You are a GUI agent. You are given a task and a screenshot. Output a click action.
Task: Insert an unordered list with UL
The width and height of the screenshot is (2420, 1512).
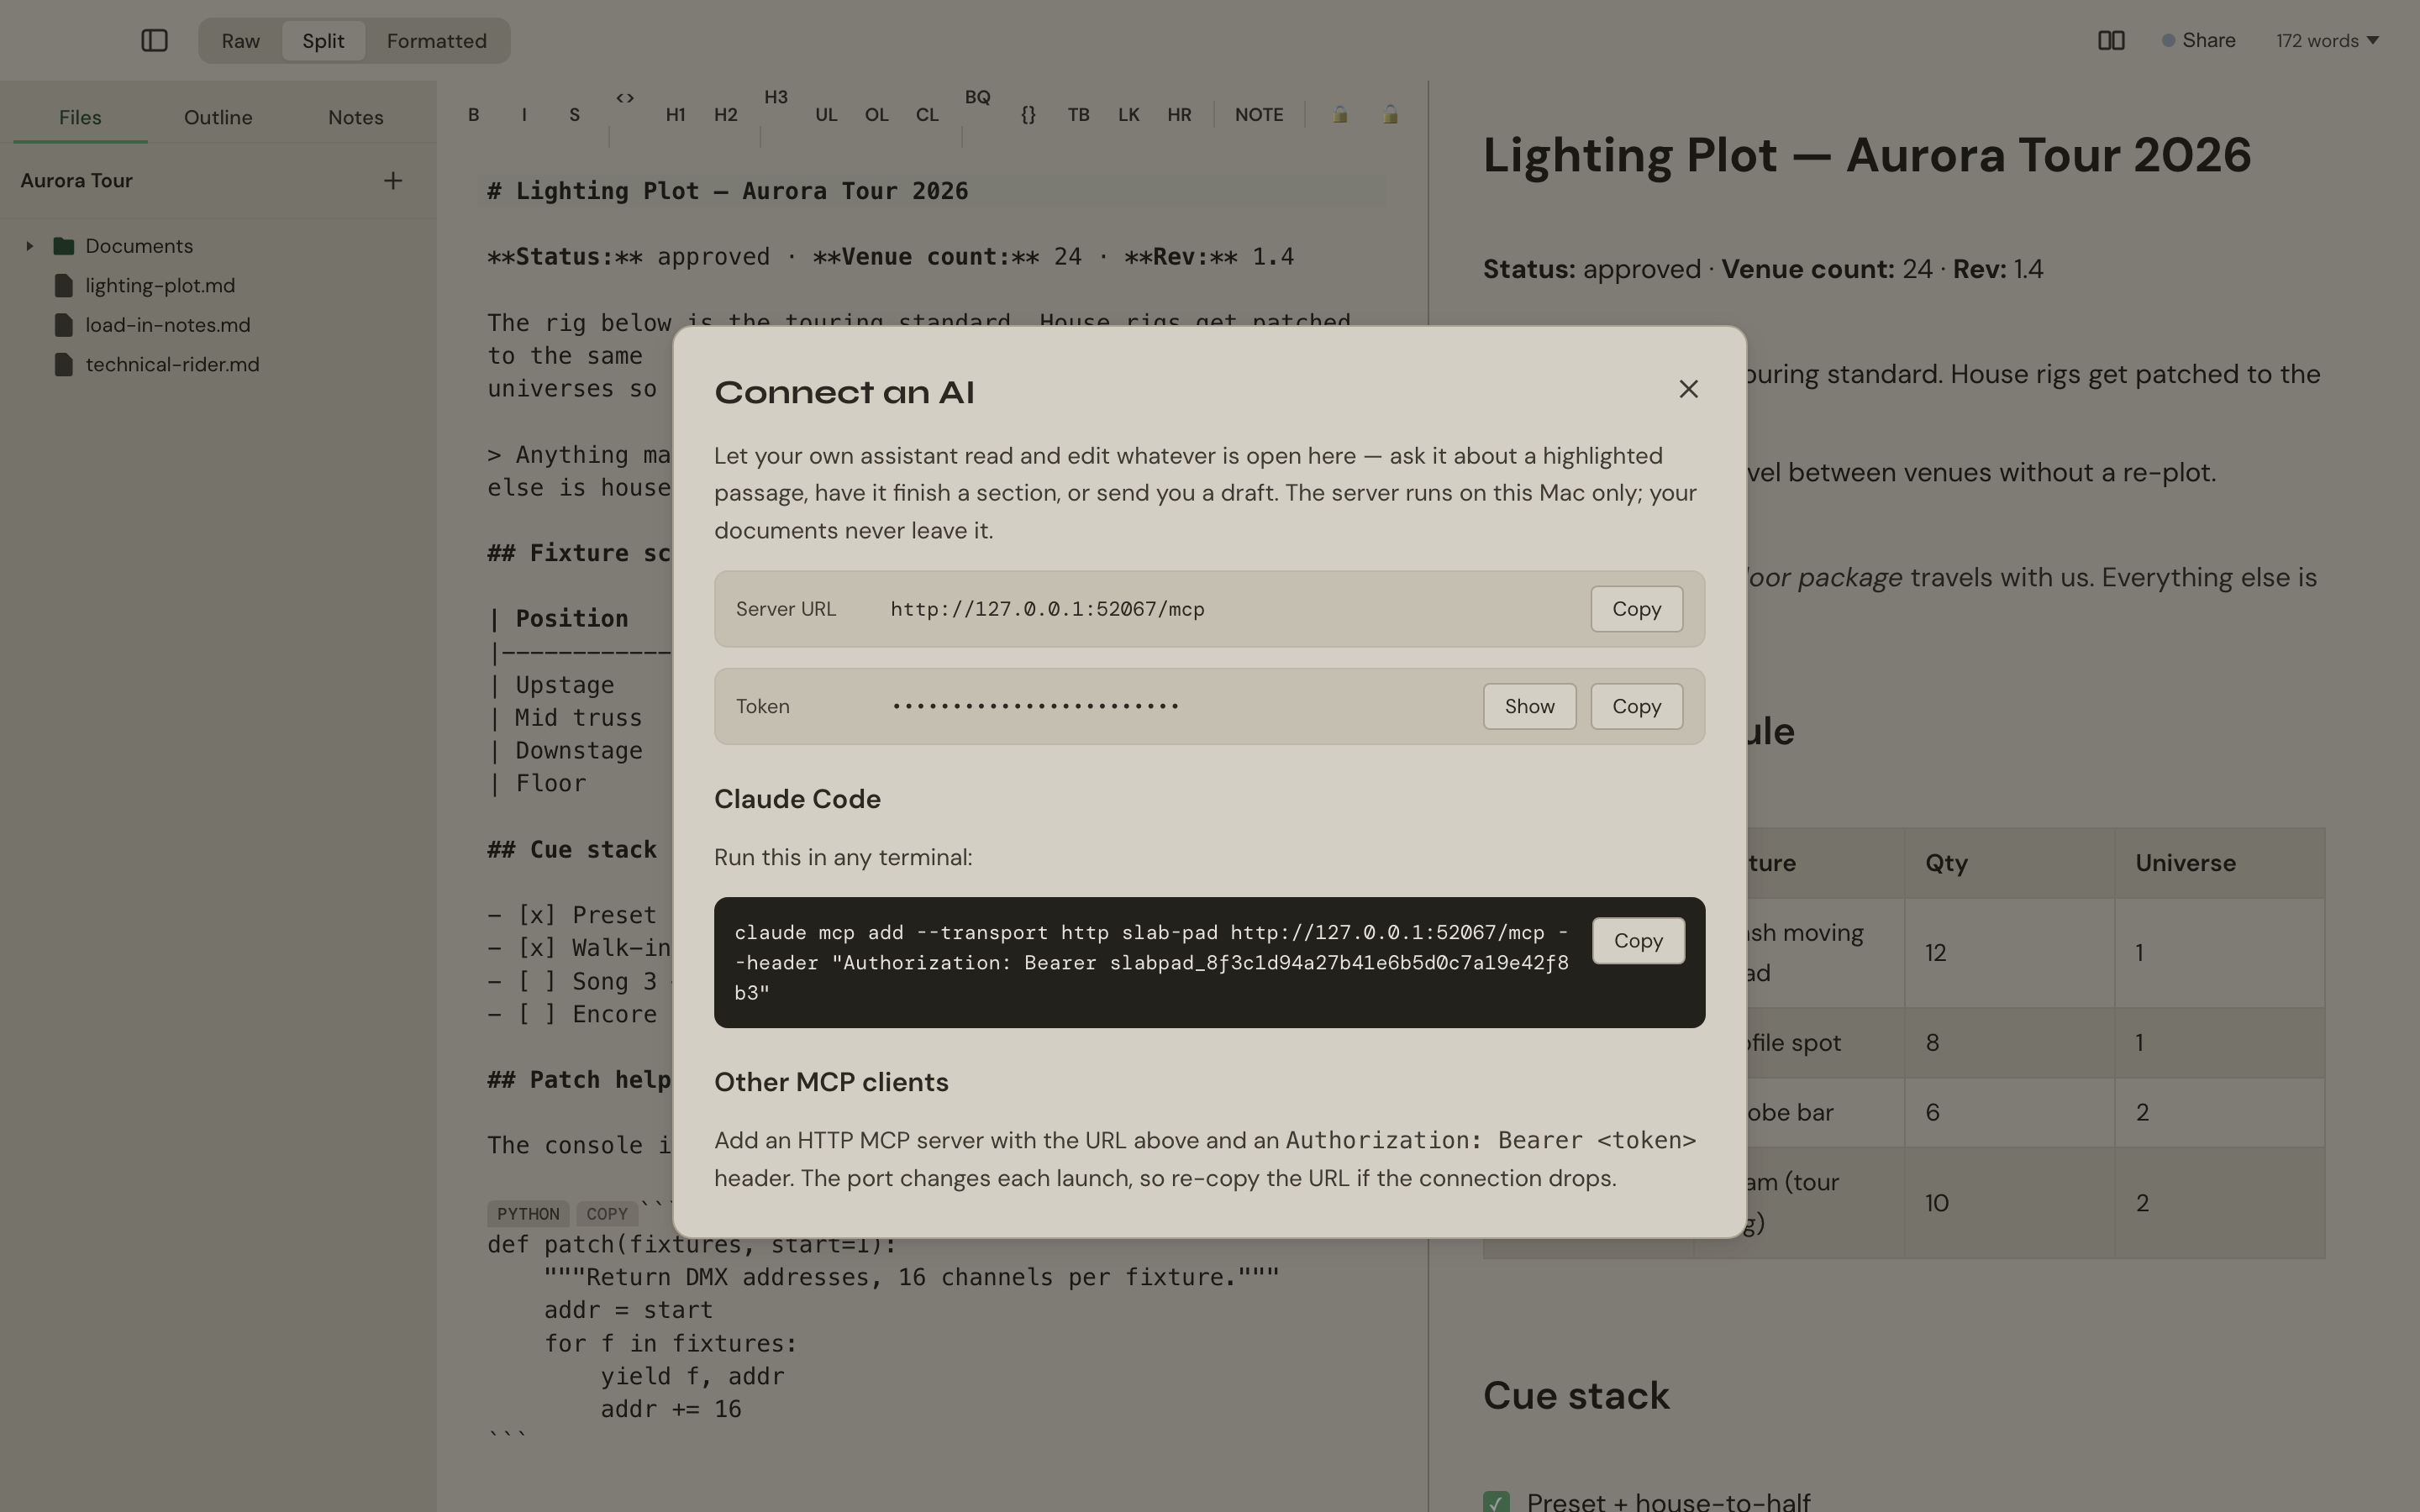826,115
